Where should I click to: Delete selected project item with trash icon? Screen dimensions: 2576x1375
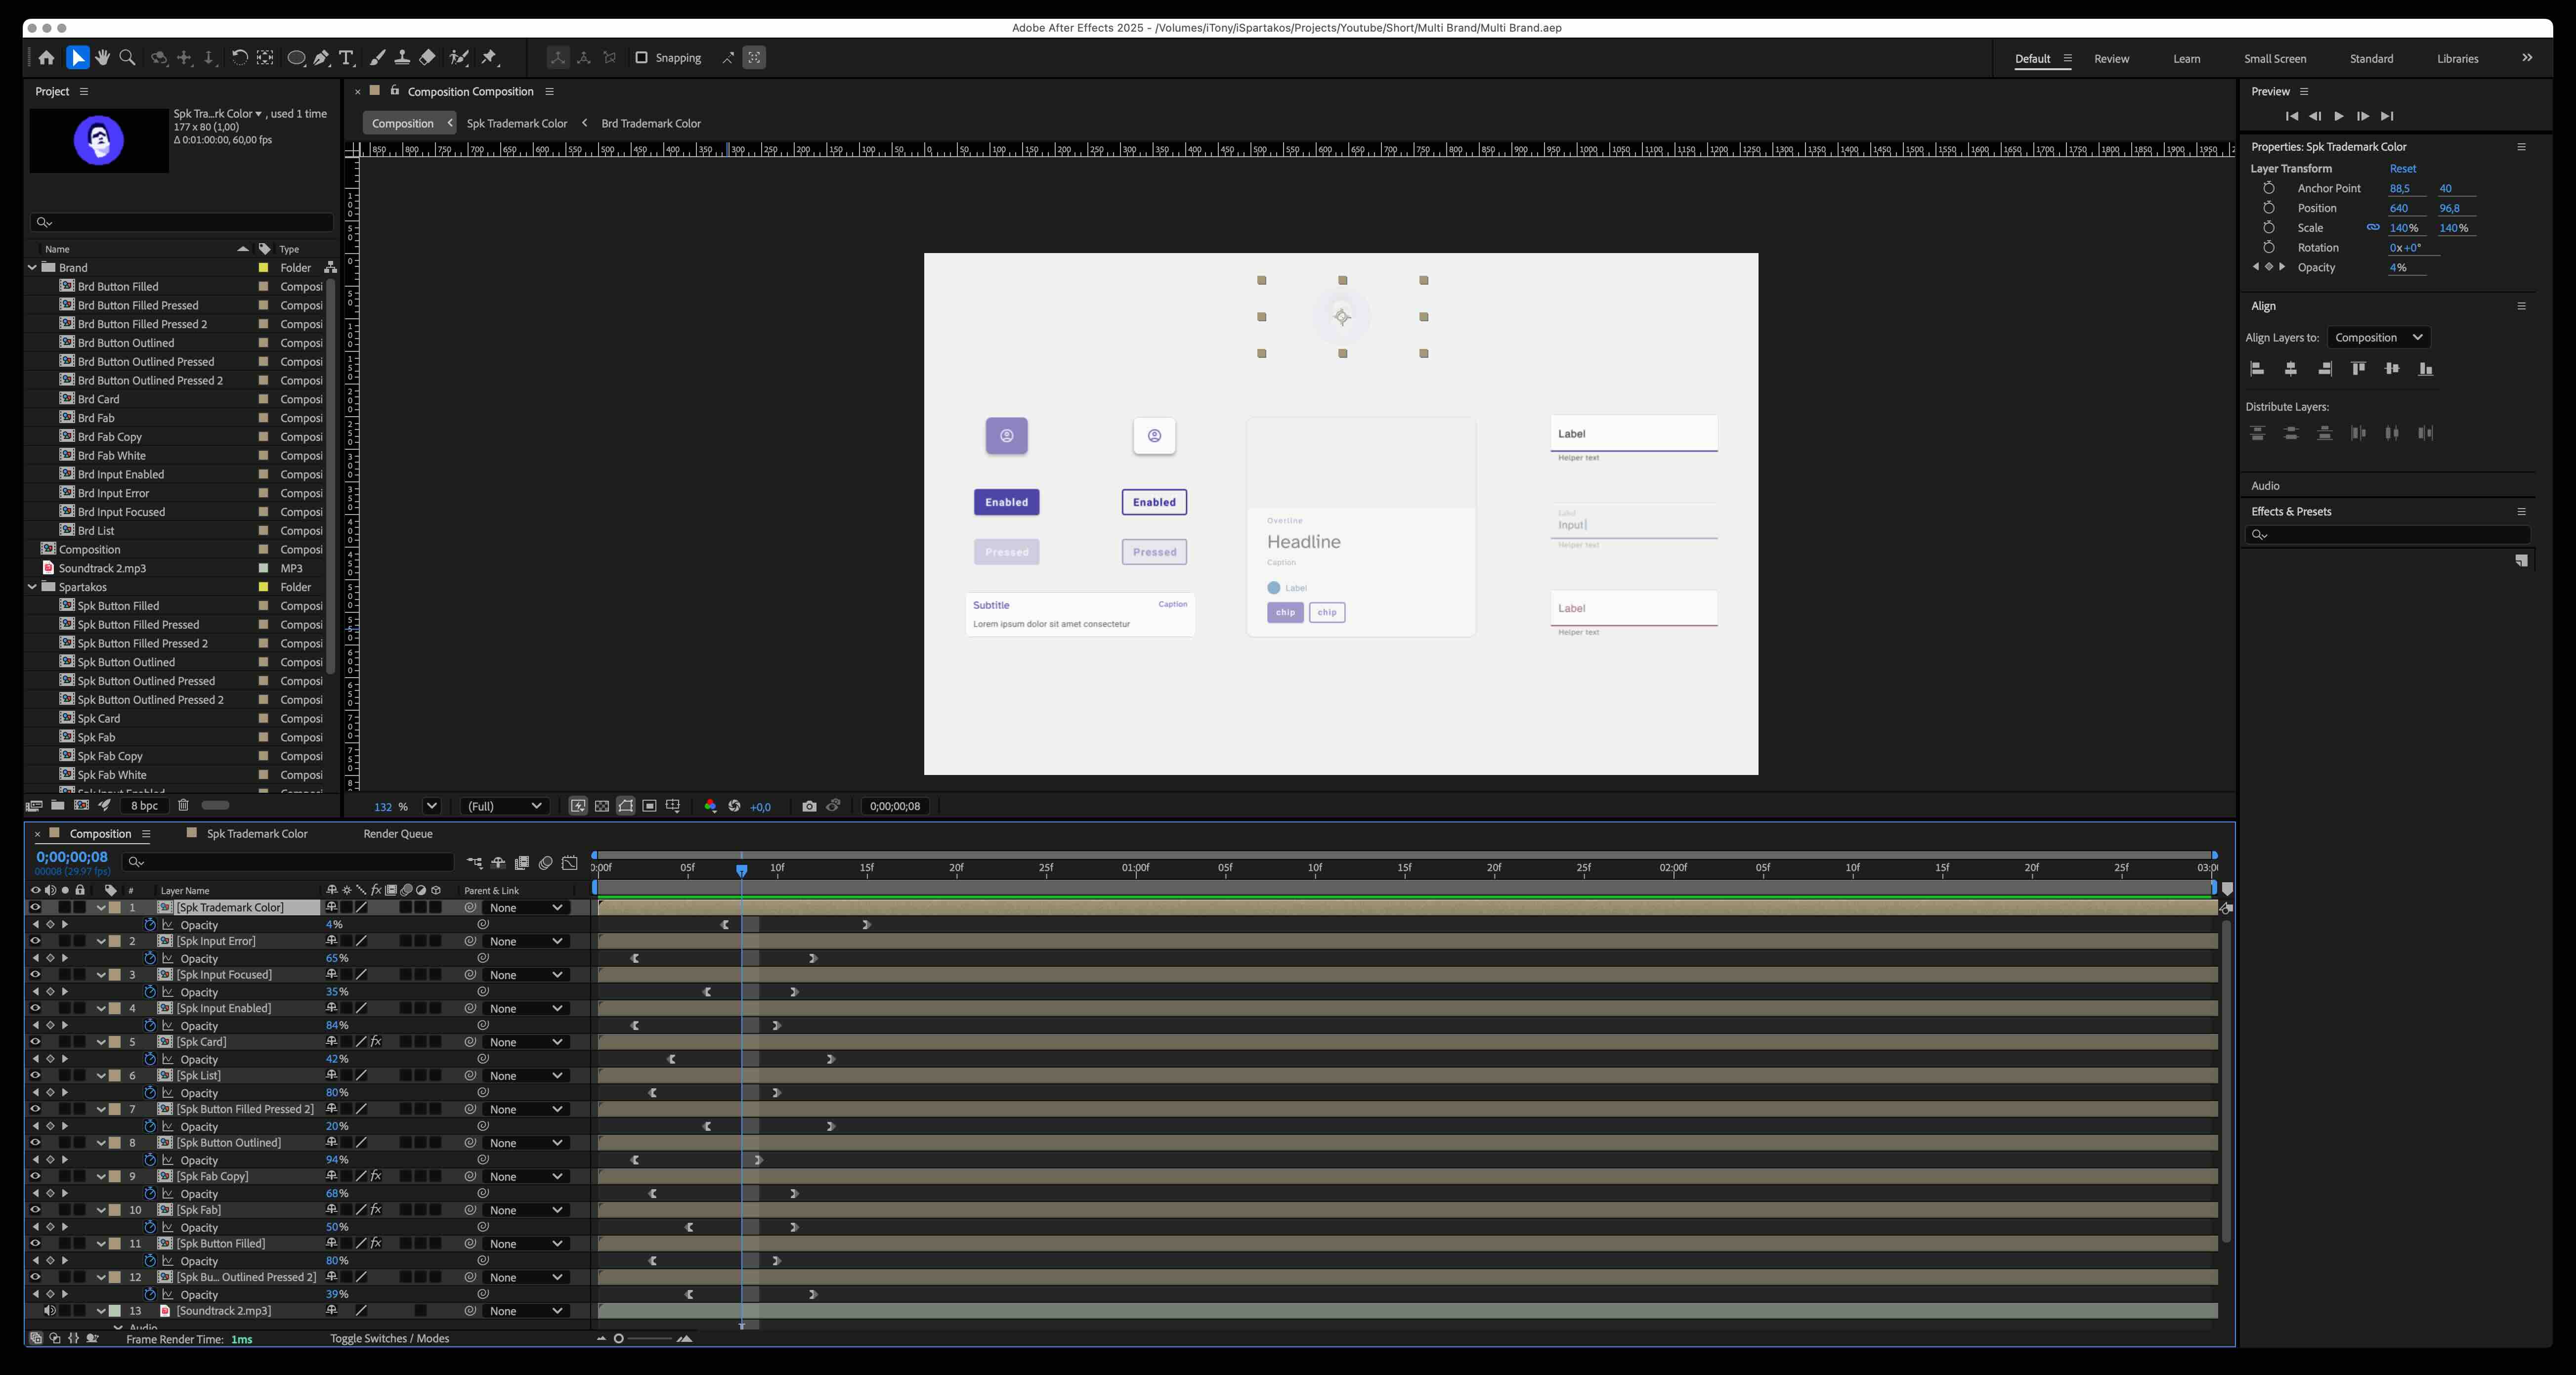point(183,805)
